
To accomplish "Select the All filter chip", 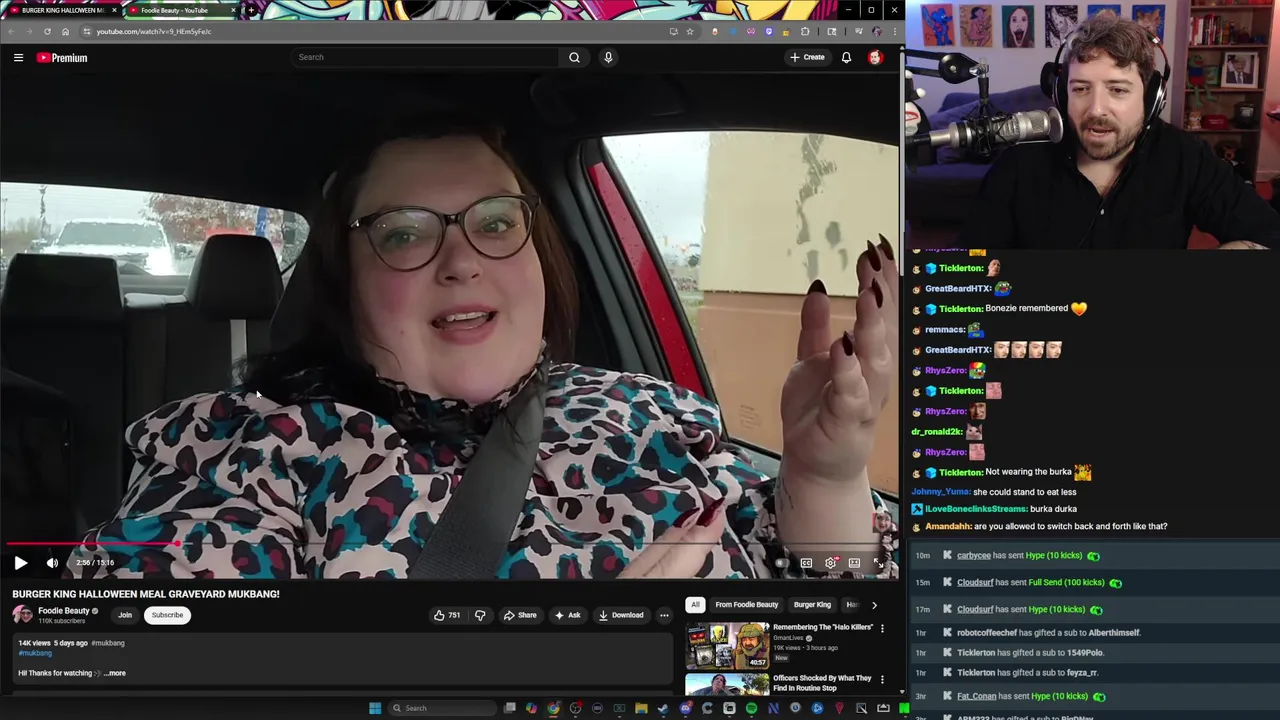I will pyautogui.click(x=695, y=605).
